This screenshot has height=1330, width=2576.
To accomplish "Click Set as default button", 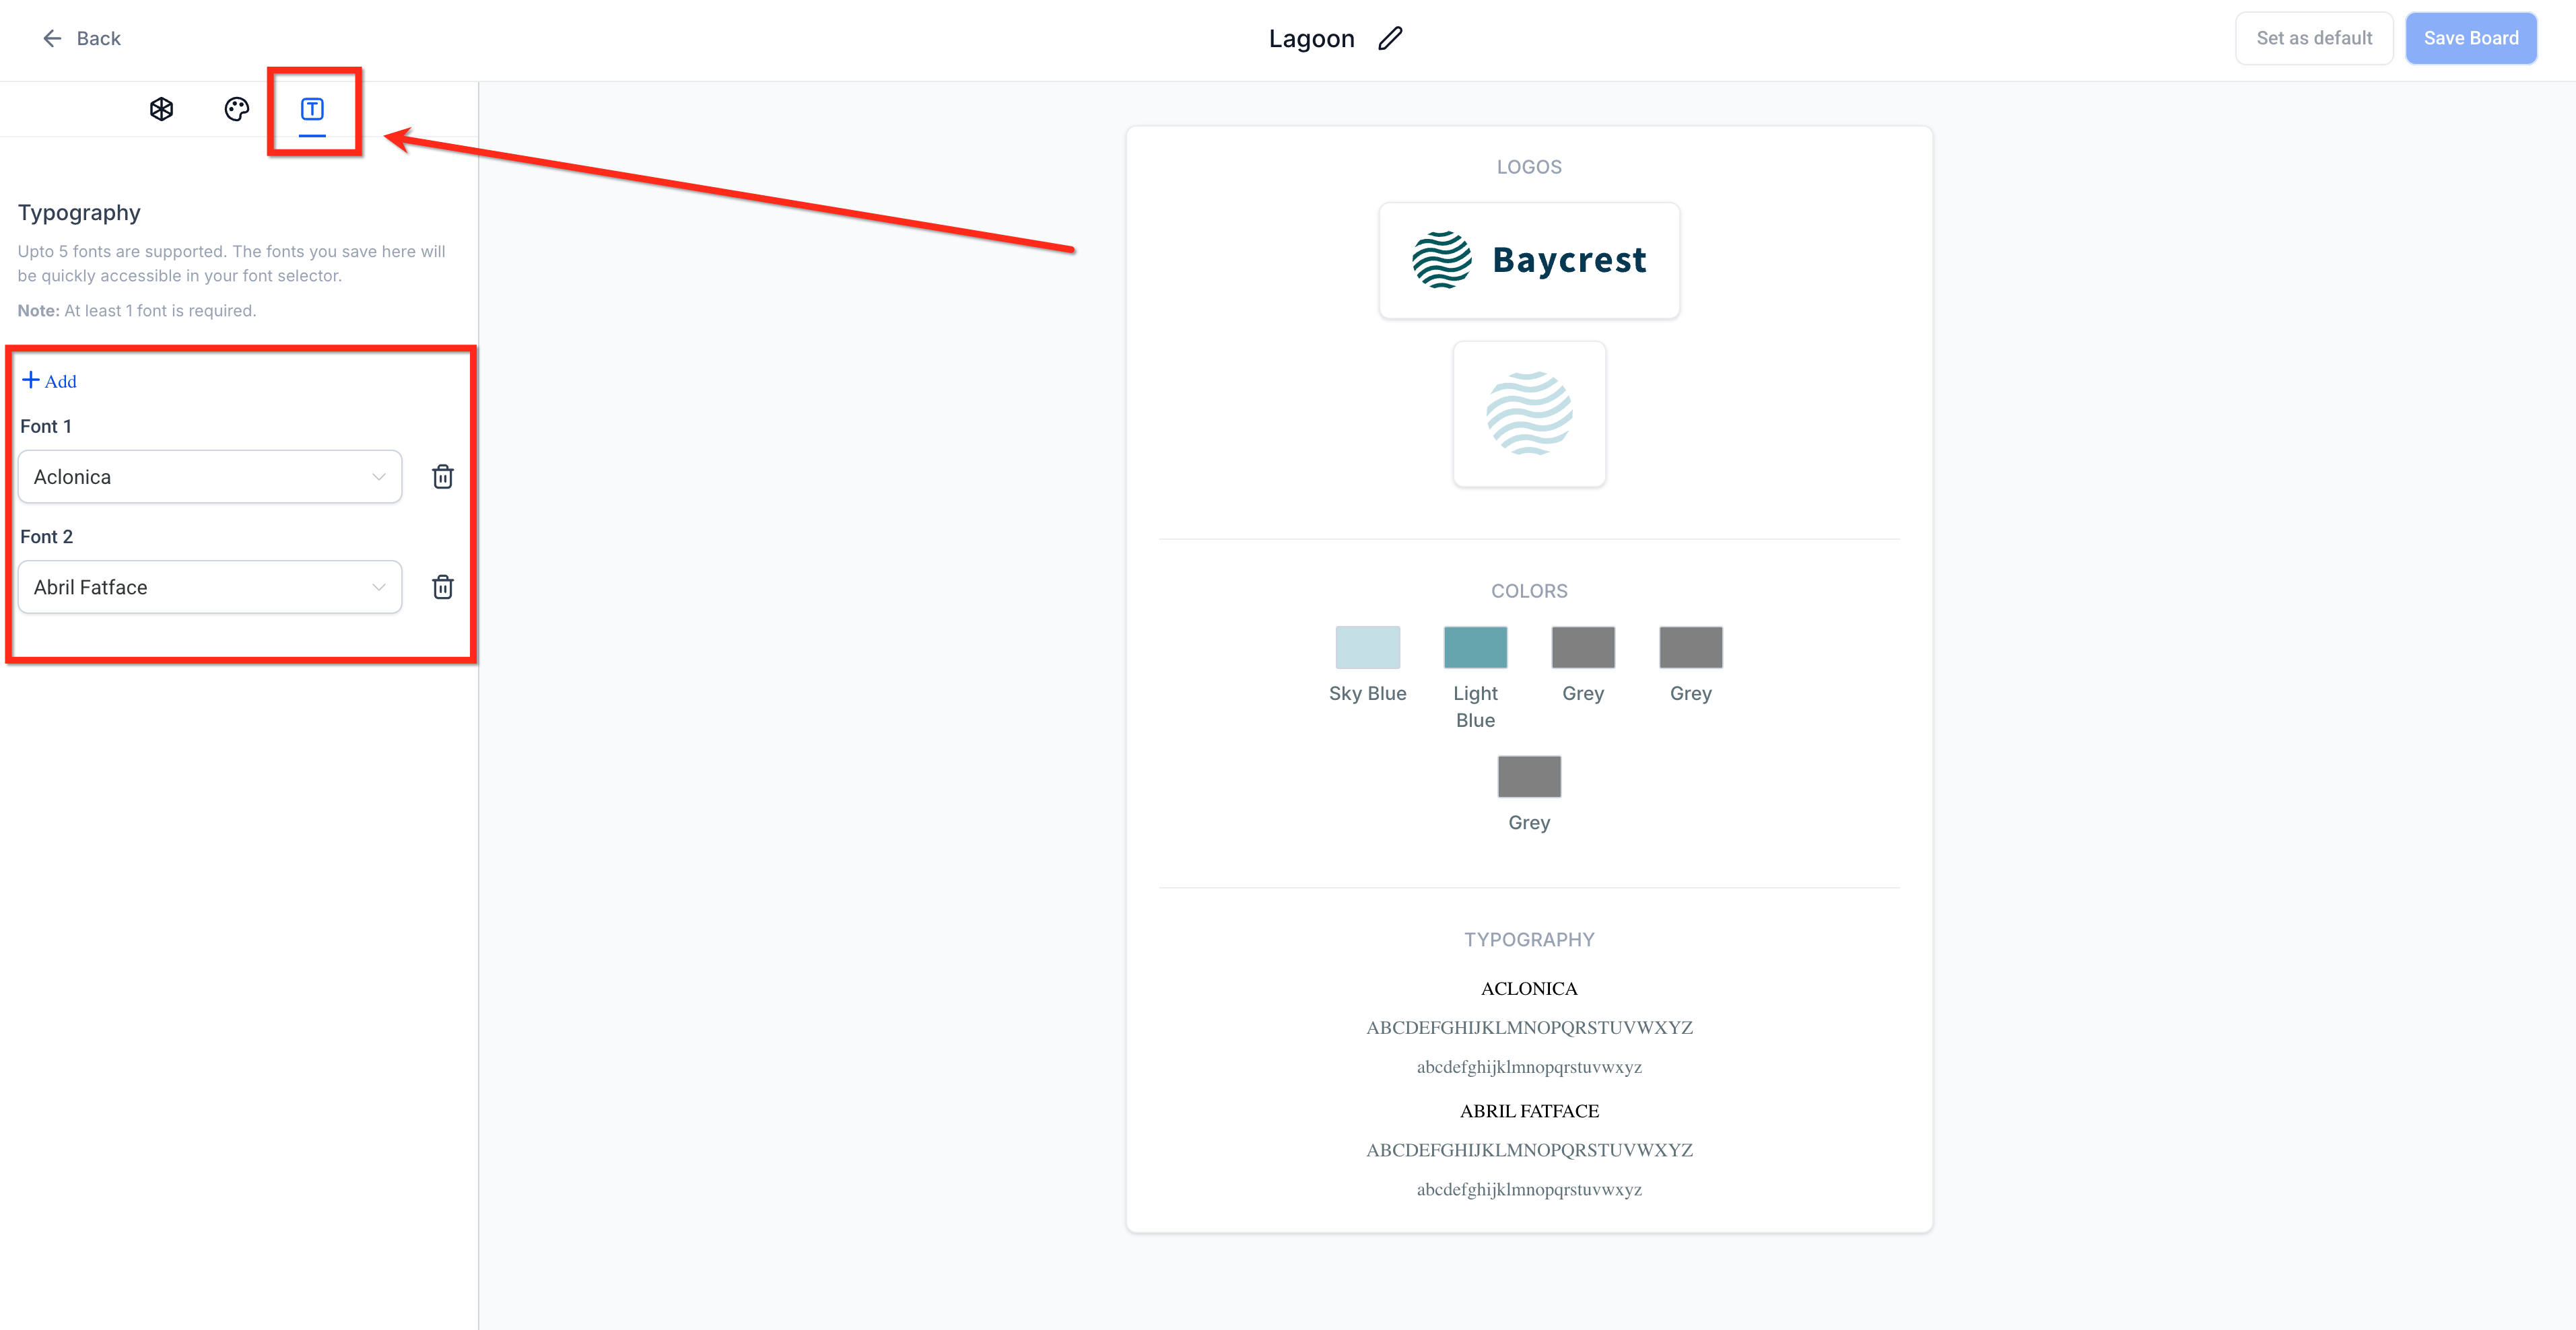I will click(x=2313, y=38).
